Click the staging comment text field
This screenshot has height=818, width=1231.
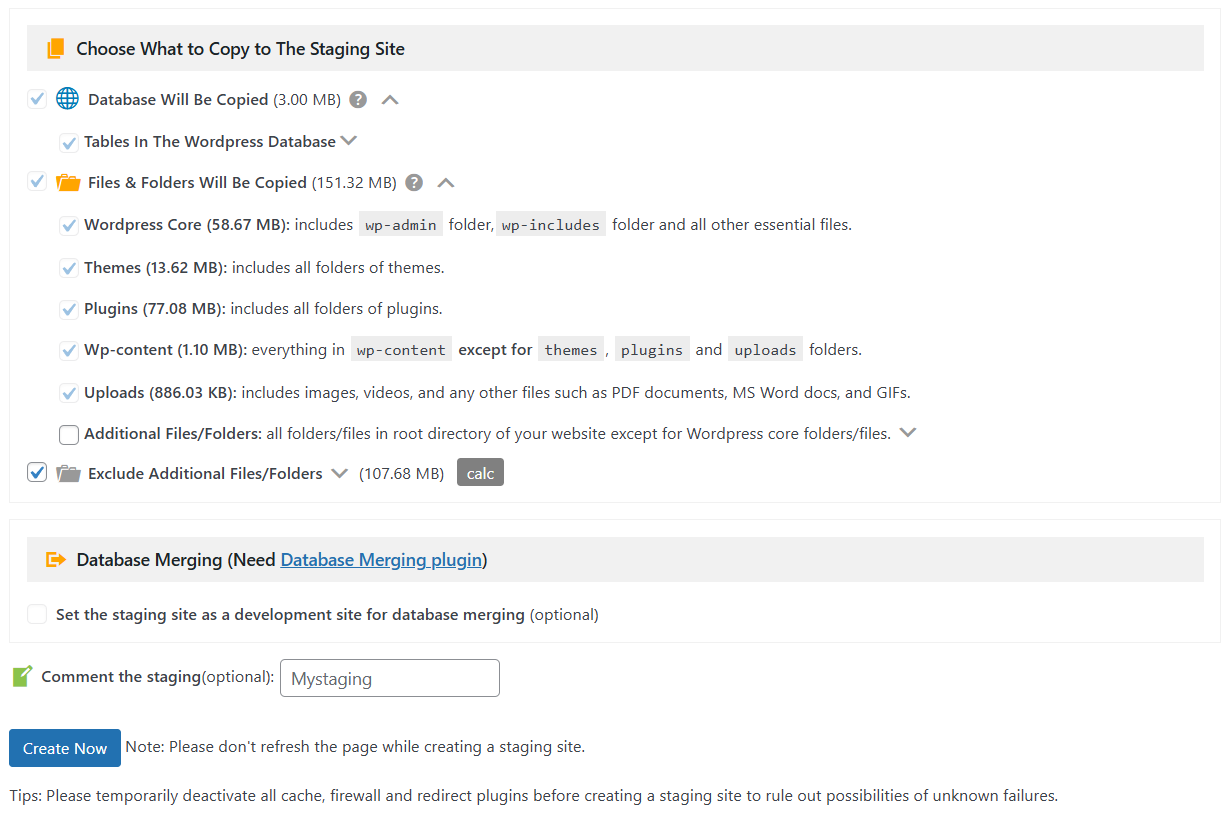389,678
